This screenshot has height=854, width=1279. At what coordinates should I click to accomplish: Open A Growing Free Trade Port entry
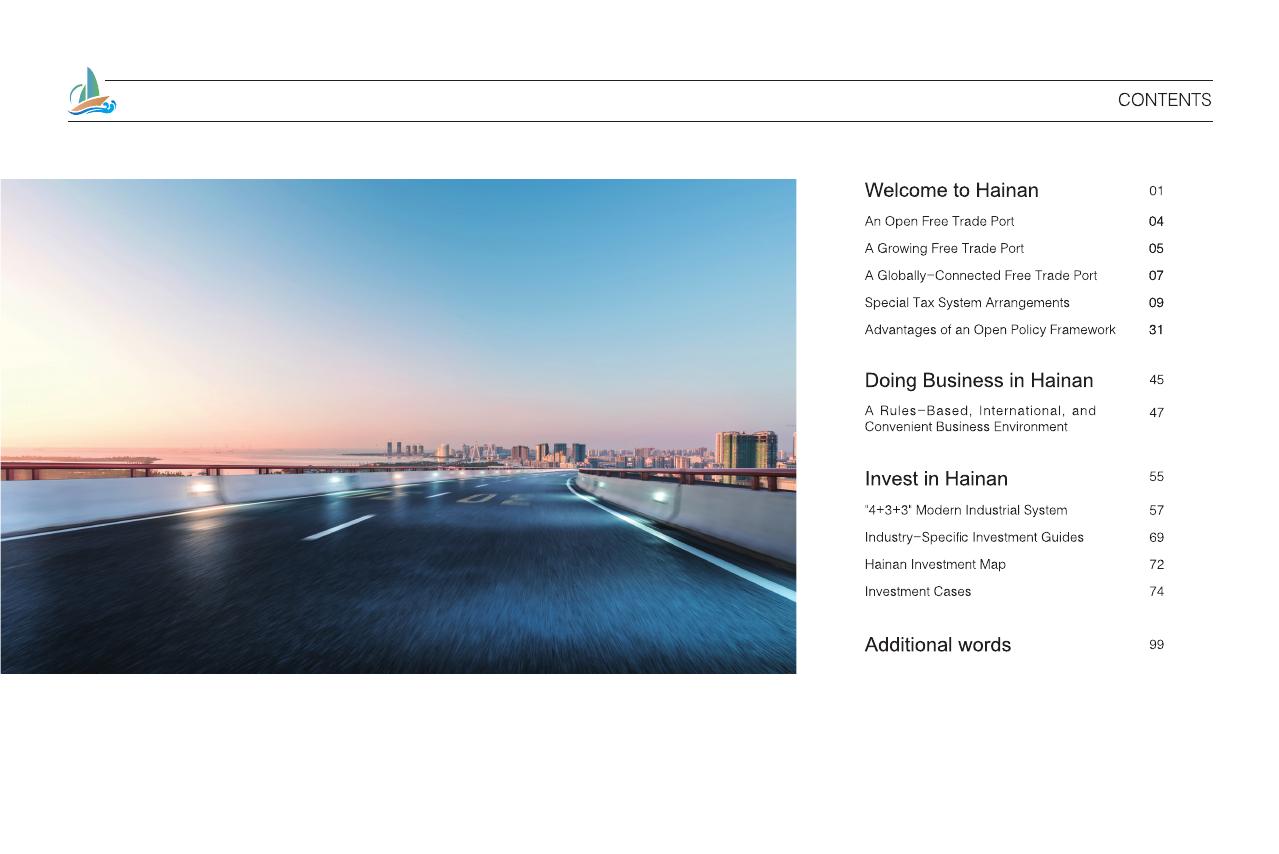pos(944,248)
